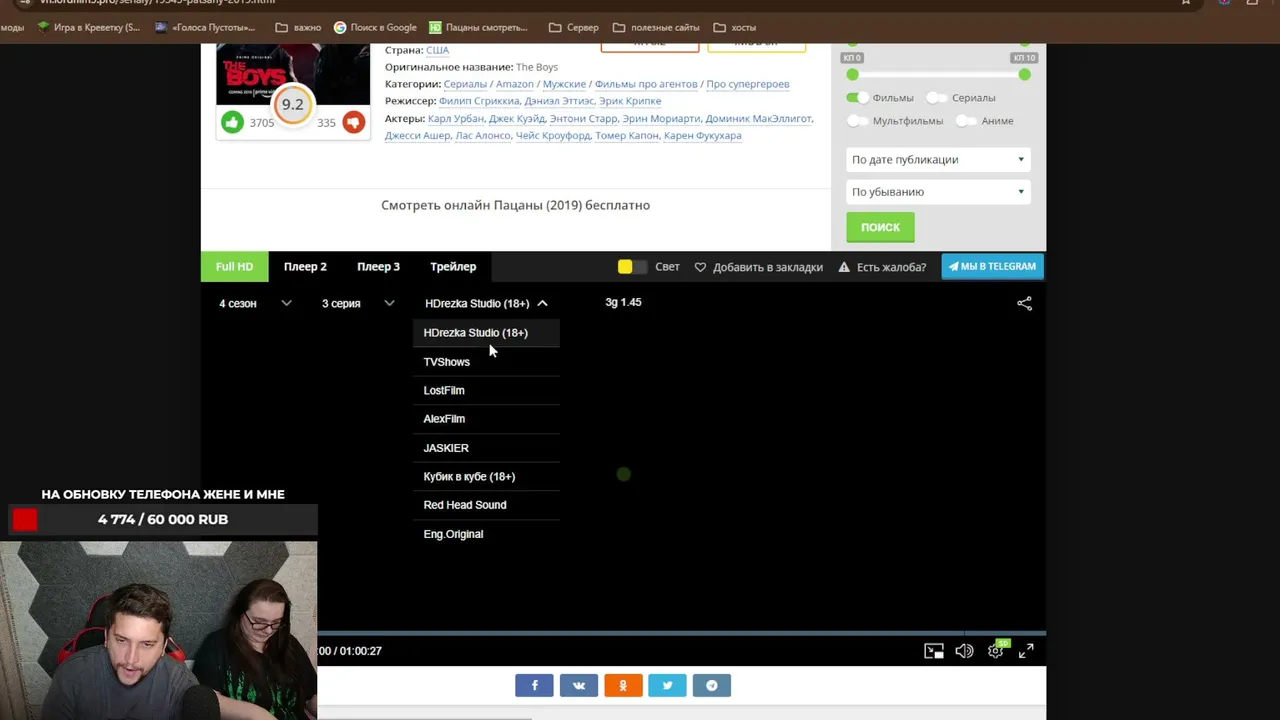This screenshot has width=1280, height=720.
Task: Share on Telegram
Action: [x=712, y=685]
